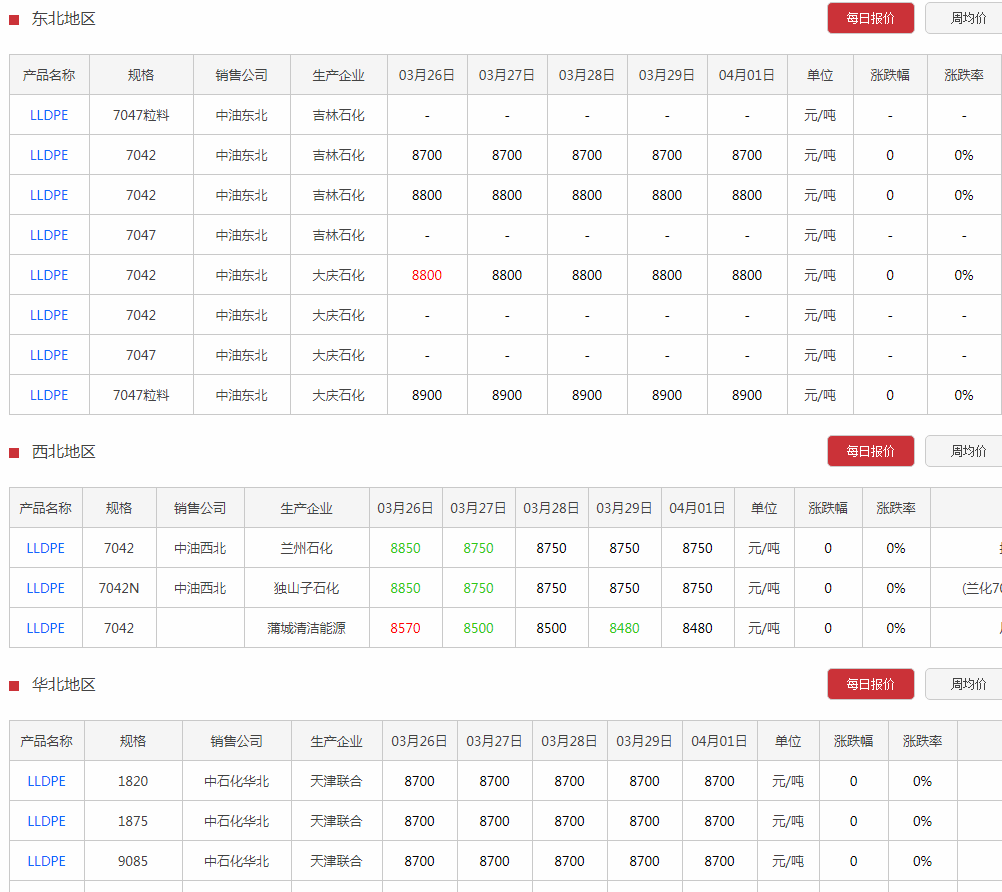Click red 8800 price in 大庆石化 row

427,275
